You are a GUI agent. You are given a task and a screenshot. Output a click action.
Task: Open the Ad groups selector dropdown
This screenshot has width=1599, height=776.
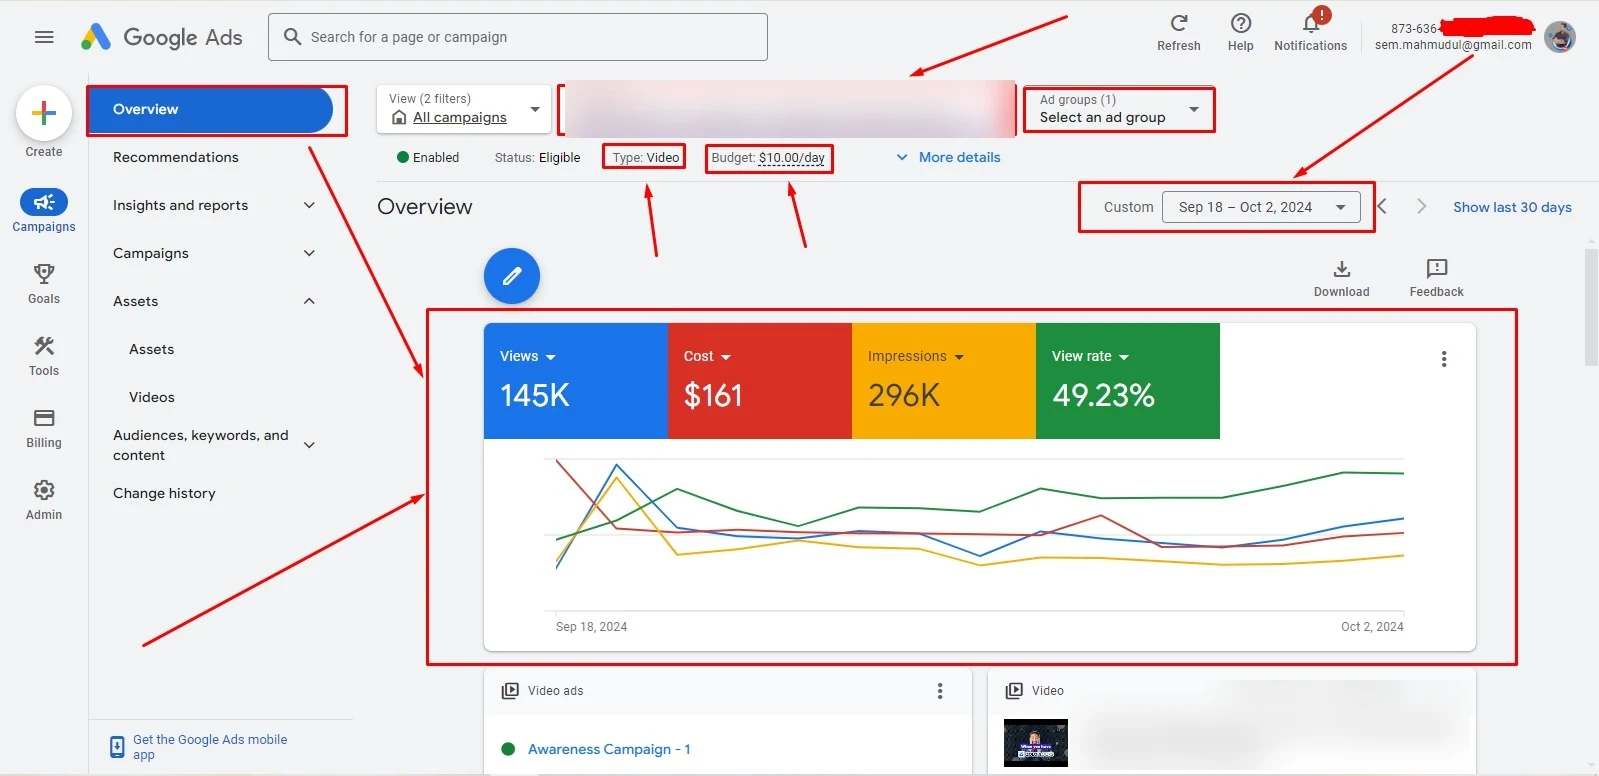point(1119,109)
